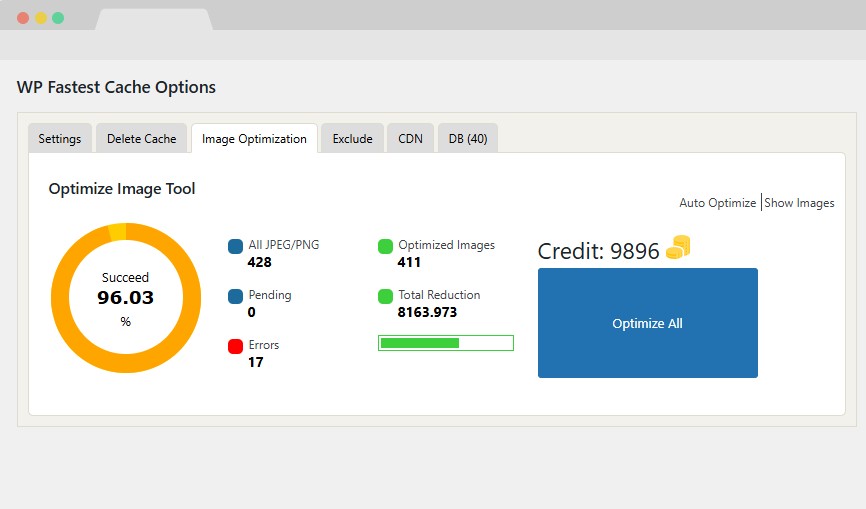Image resolution: width=866 pixels, height=509 pixels.
Task: Click the WP Fastest Cache Options title
Action: (x=116, y=87)
